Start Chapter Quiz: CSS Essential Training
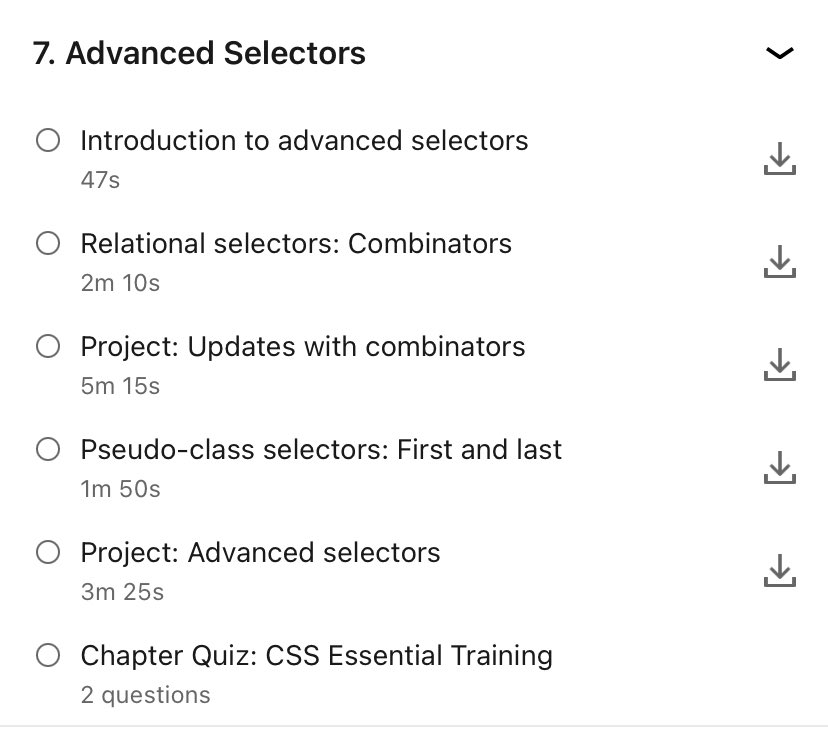Screen dimensions: 828x732 coord(317,656)
